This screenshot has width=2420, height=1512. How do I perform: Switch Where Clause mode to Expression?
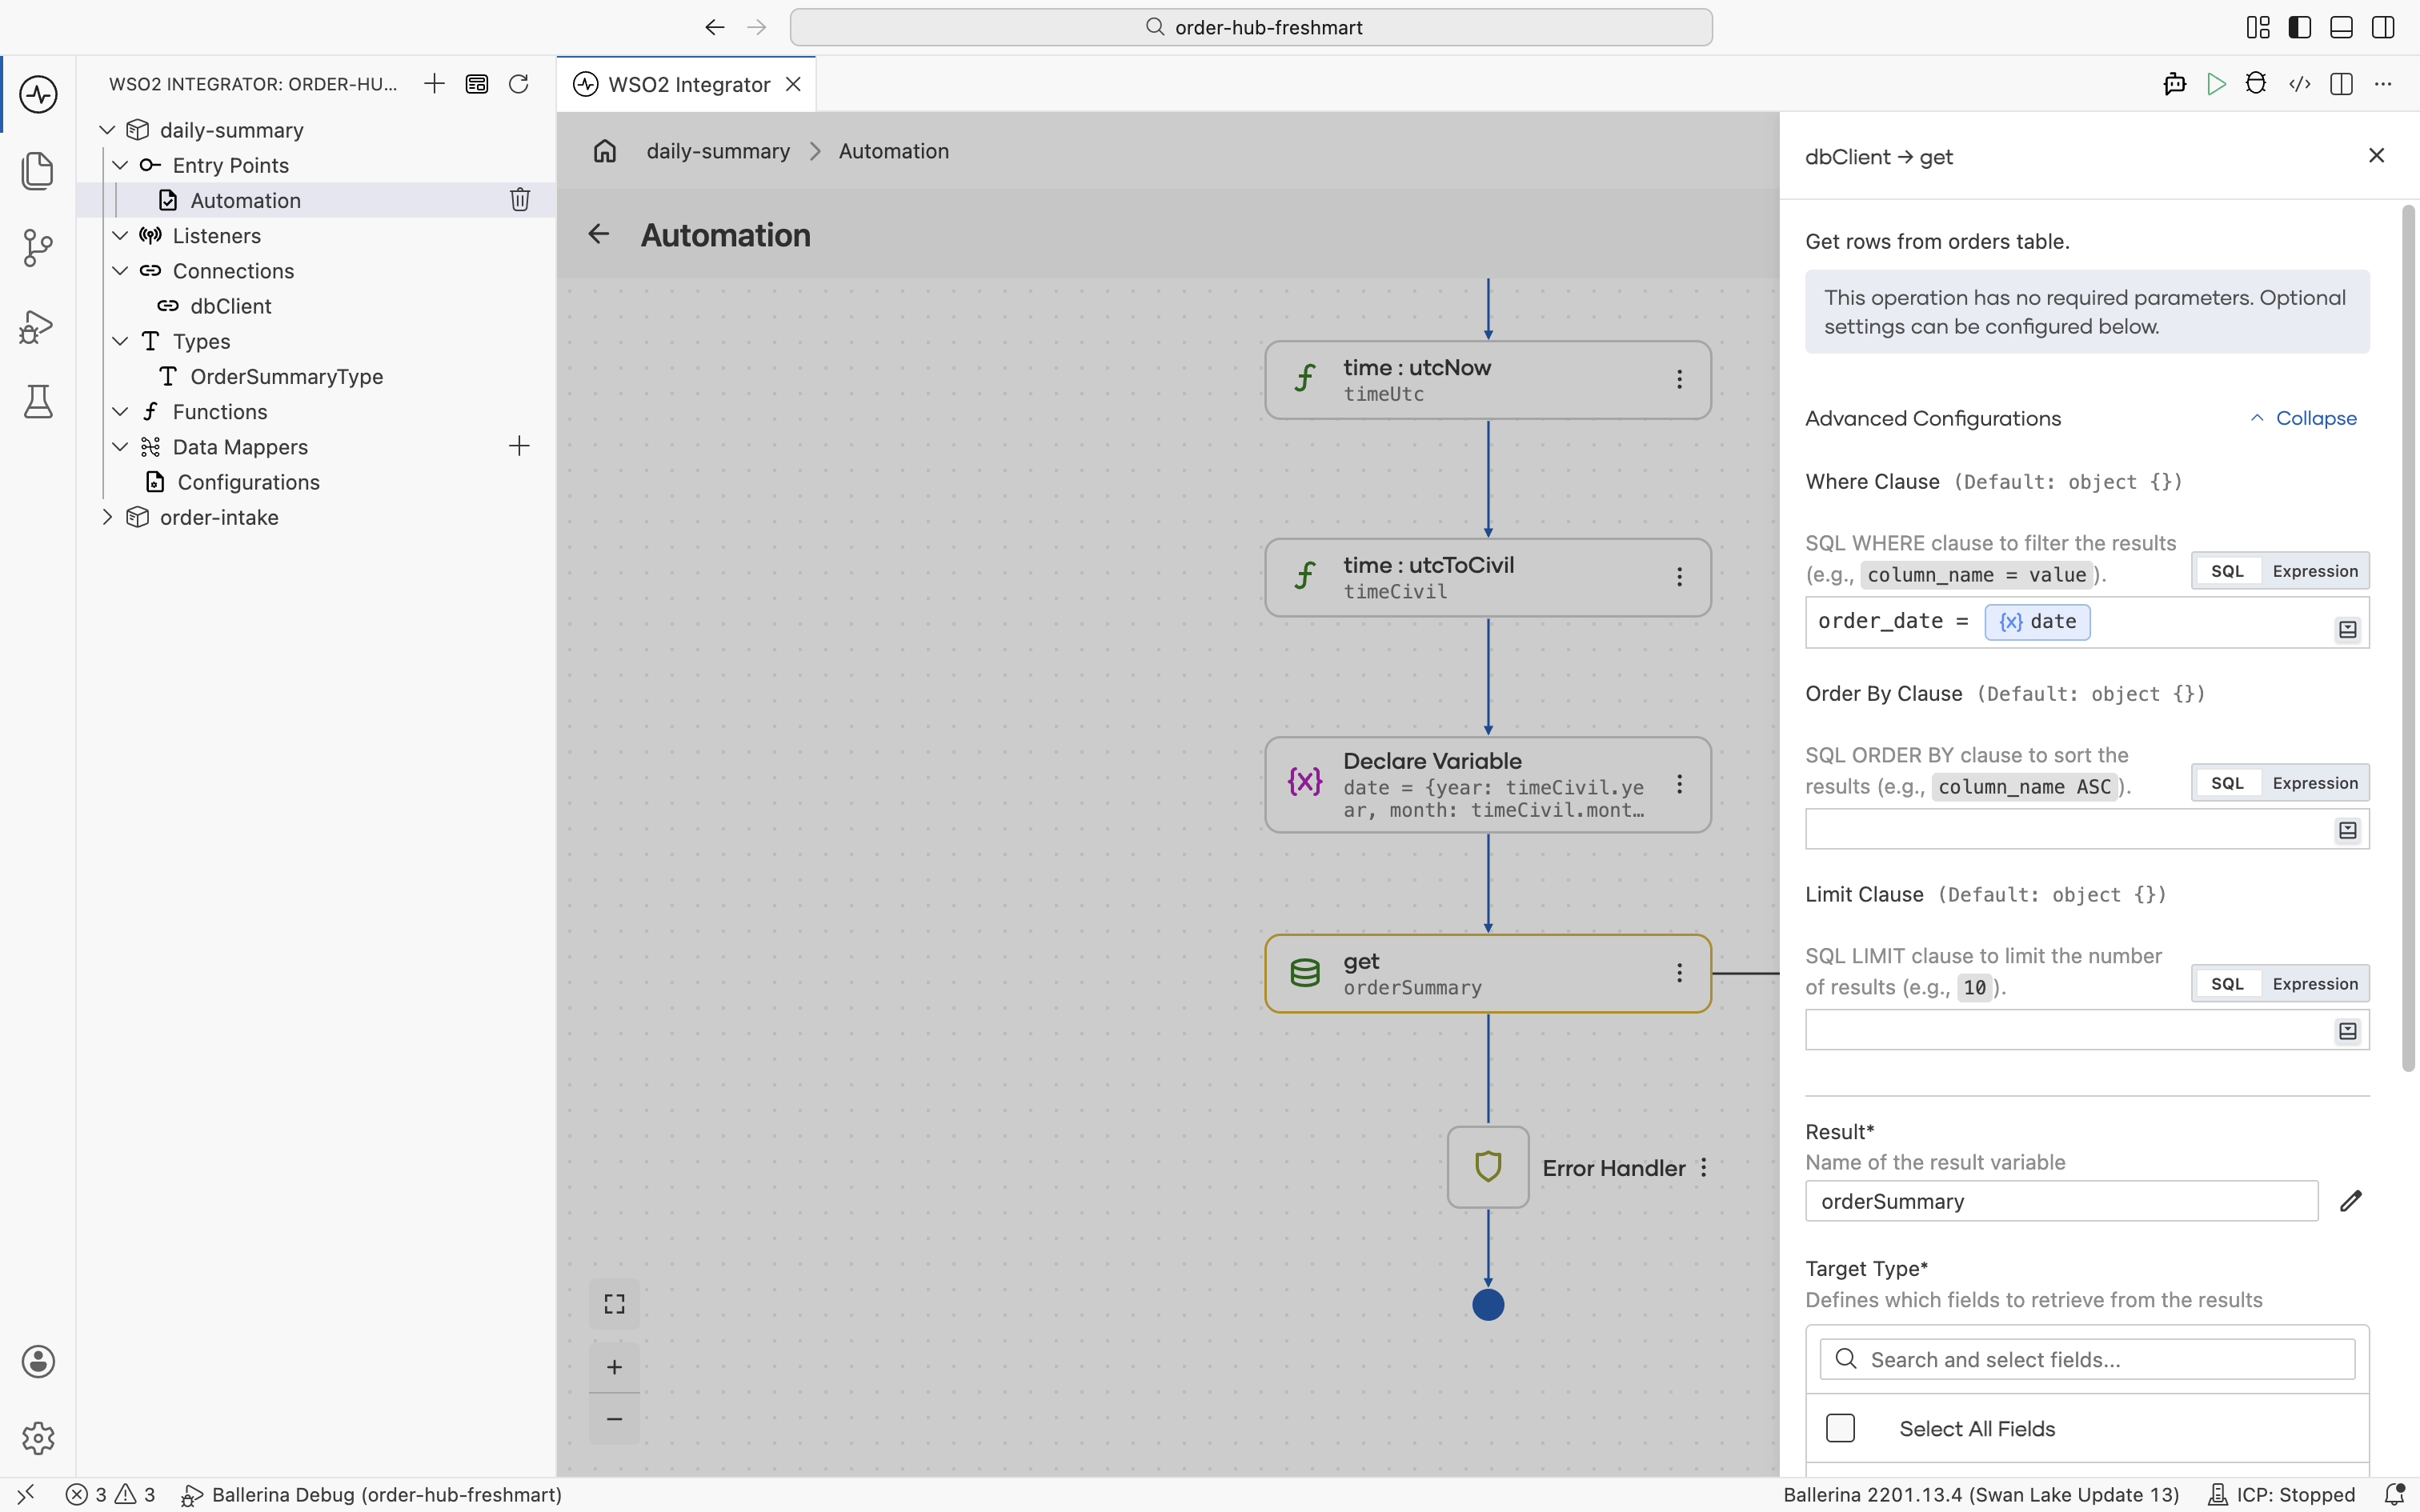click(x=2315, y=571)
